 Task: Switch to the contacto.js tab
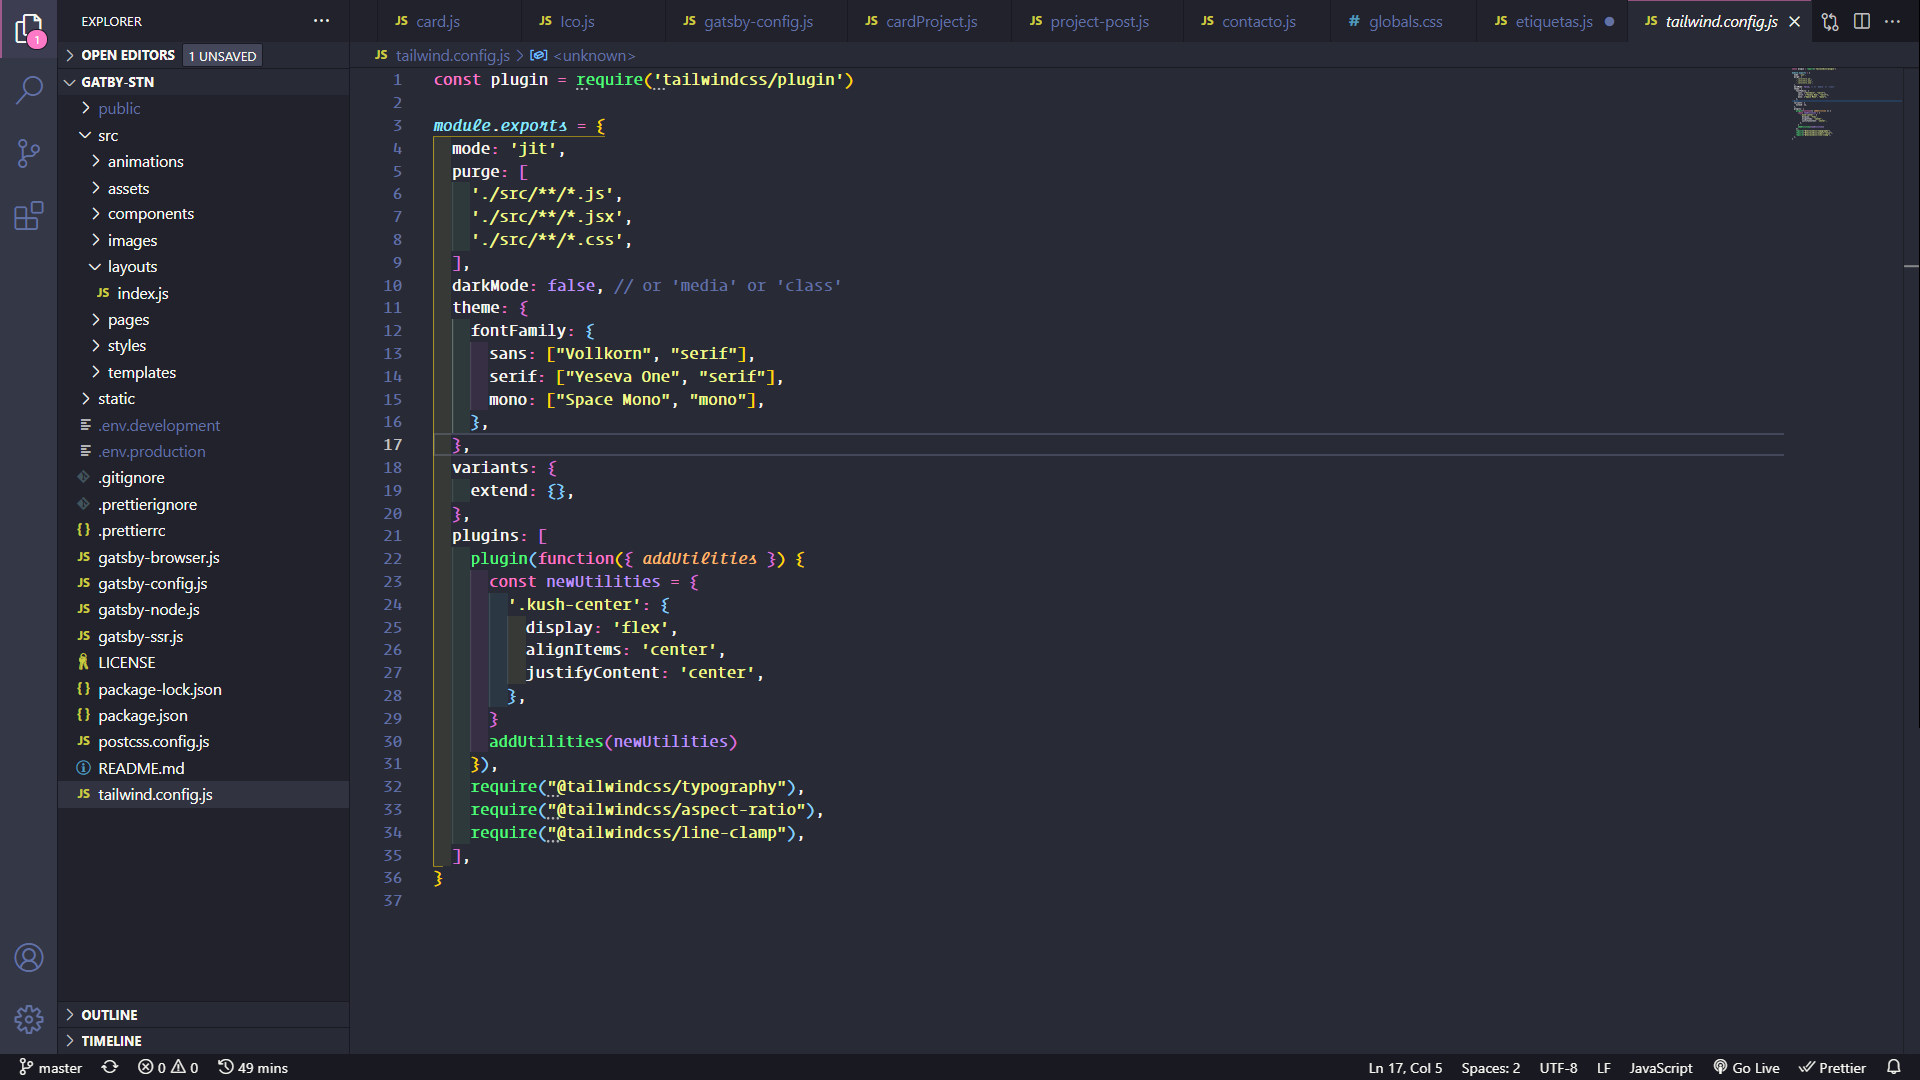click(x=1257, y=21)
